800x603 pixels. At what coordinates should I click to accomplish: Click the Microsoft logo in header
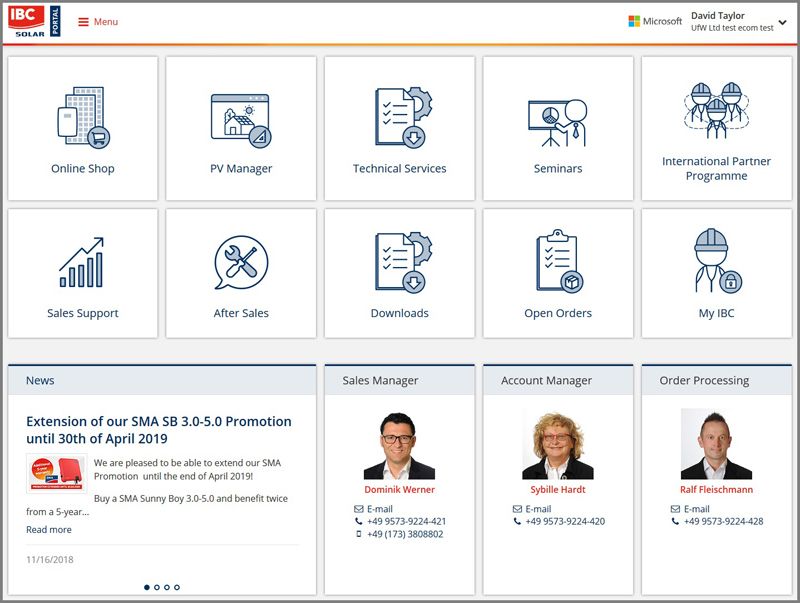pos(655,21)
